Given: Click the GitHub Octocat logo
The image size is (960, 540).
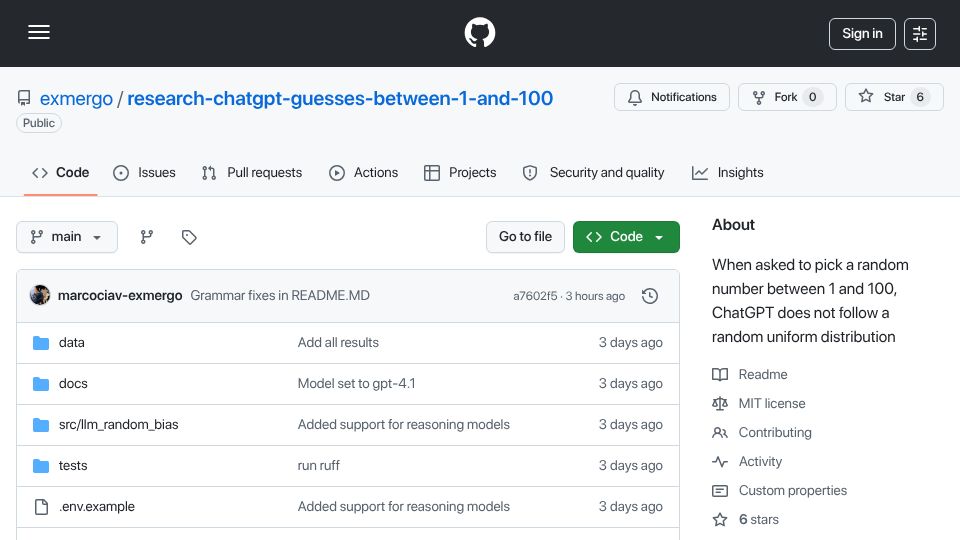Looking at the screenshot, I should (479, 32).
